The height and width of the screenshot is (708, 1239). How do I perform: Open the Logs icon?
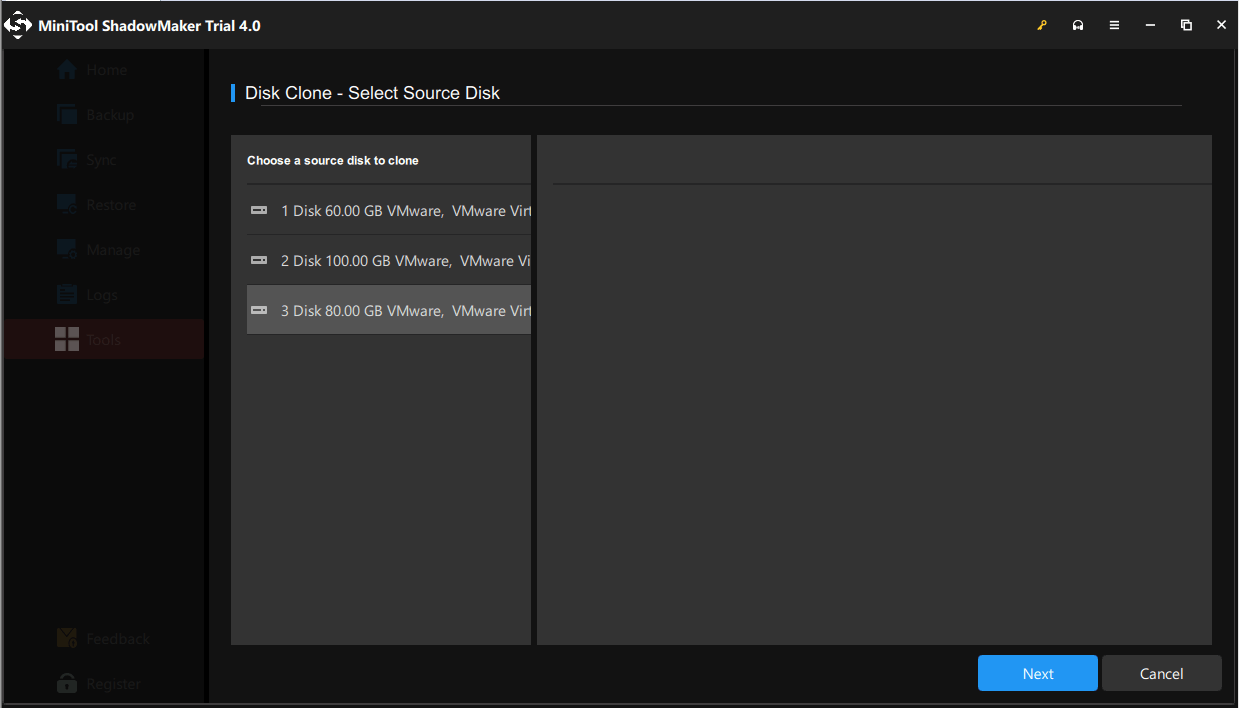coord(68,294)
